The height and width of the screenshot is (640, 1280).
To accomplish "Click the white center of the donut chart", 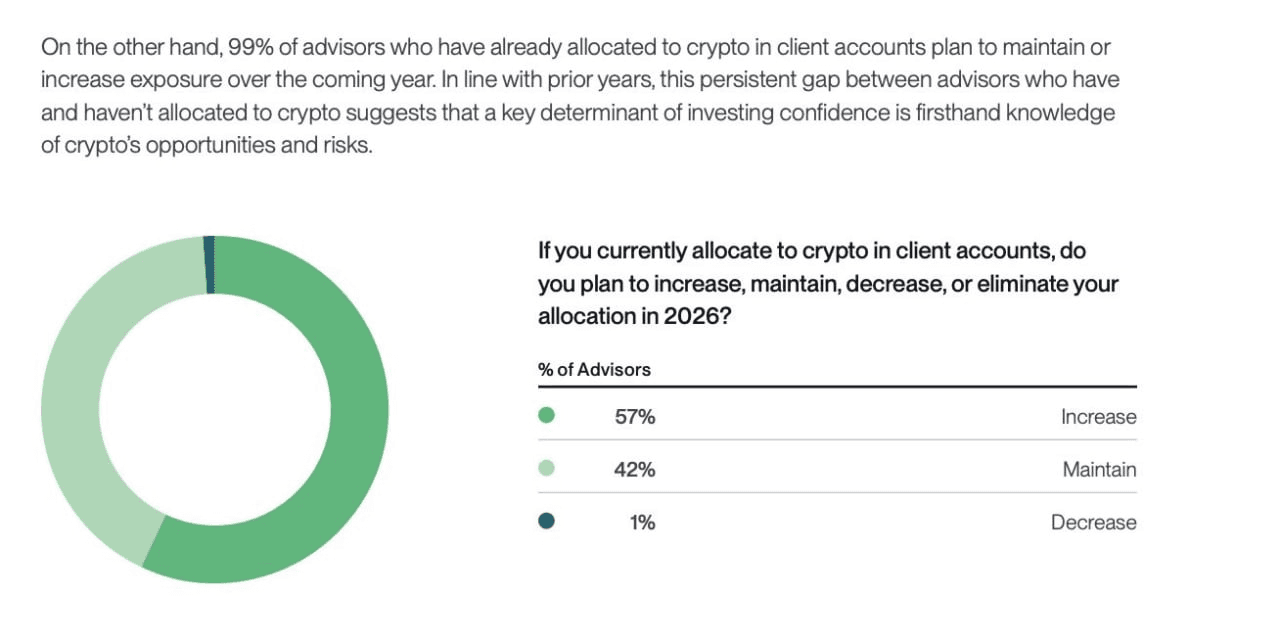I will point(214,409).
